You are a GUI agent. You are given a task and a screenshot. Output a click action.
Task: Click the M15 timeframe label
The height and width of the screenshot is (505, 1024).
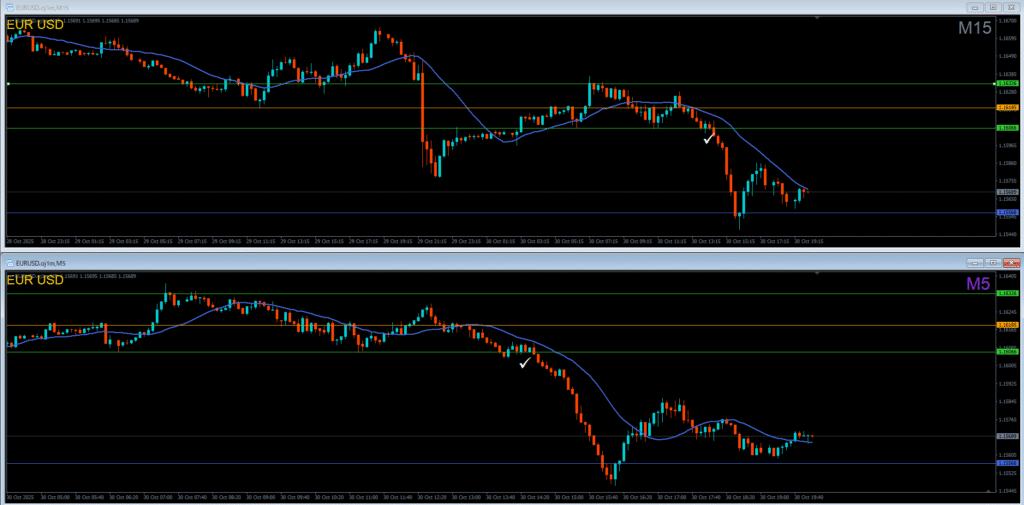[x=974, y=29]
